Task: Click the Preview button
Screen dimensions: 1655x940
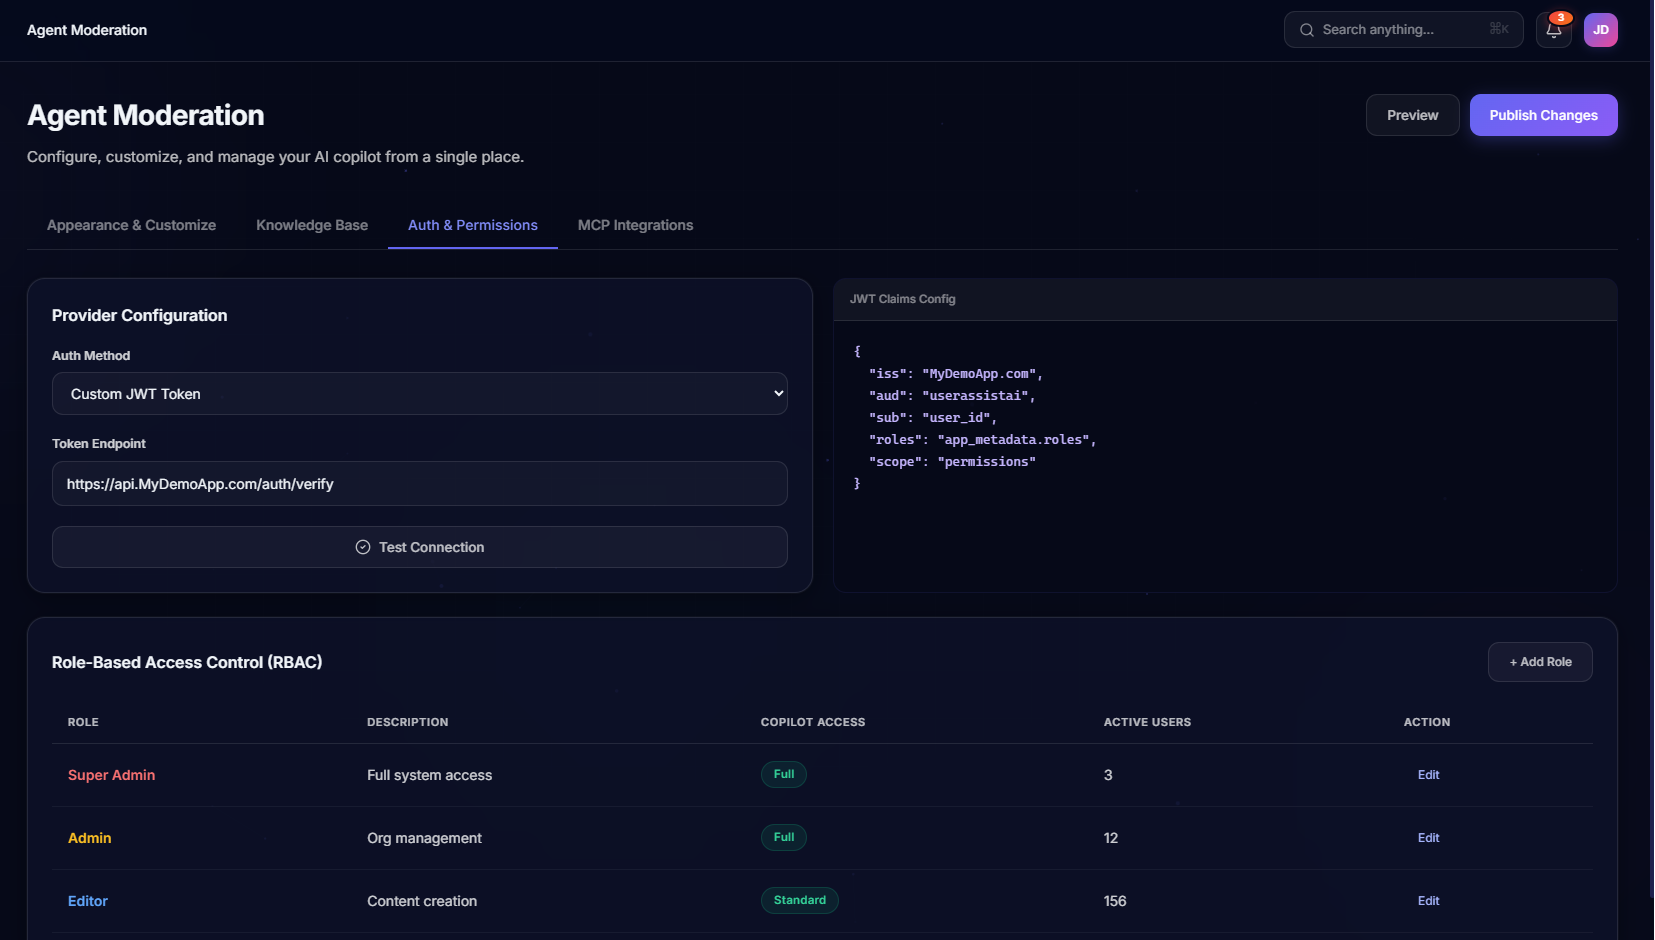Action: coord(1412,114)
